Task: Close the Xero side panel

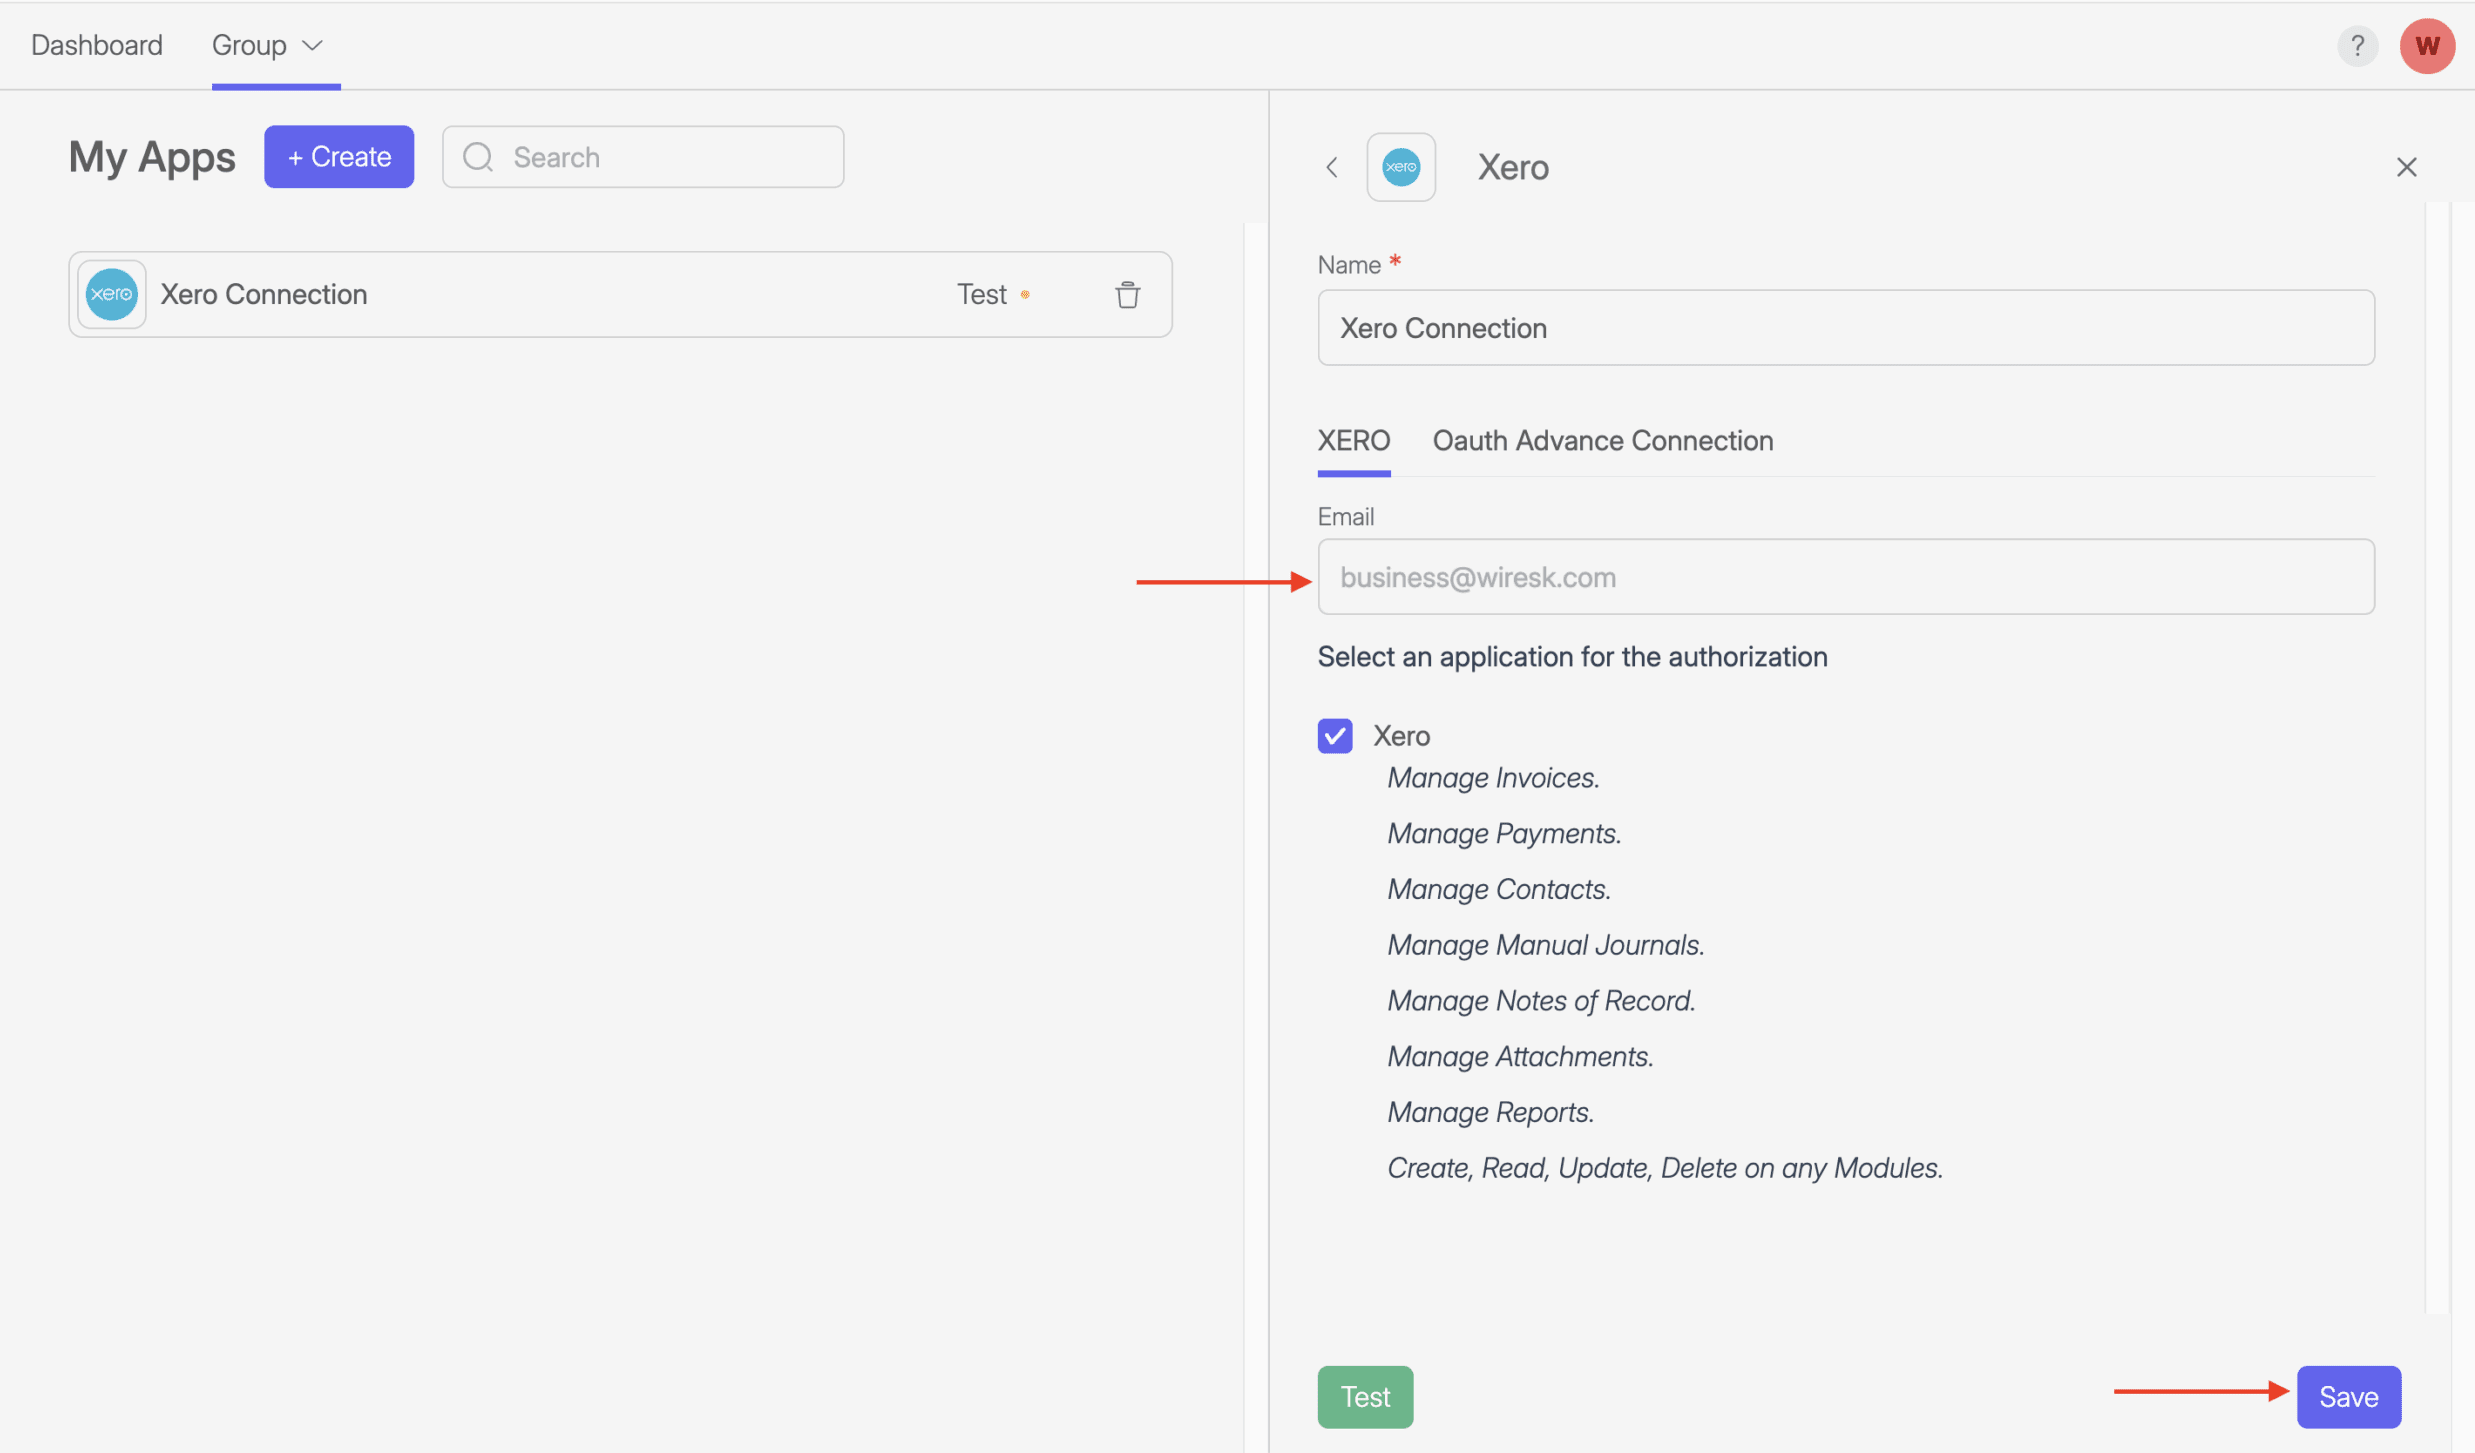Action: click(2406, 167)
